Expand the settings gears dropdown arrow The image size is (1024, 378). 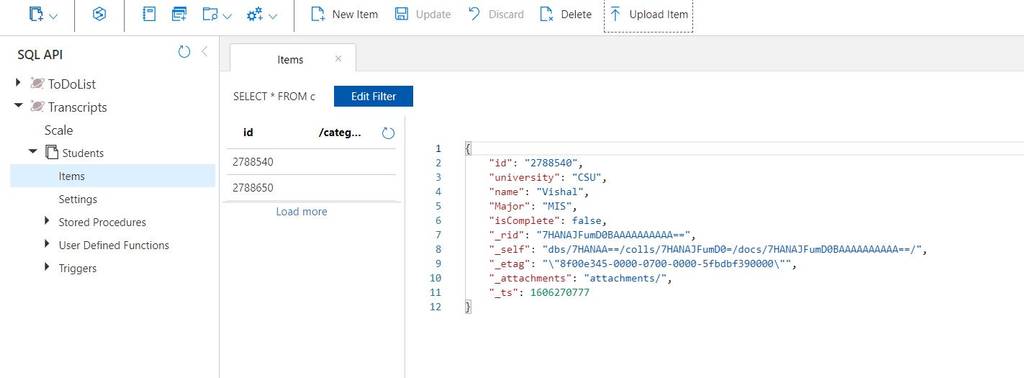273,16
